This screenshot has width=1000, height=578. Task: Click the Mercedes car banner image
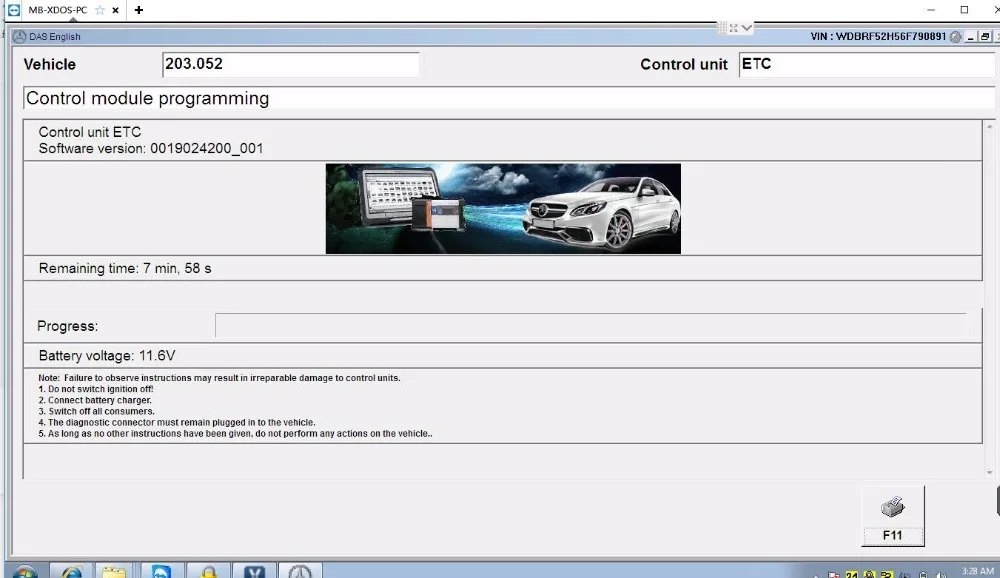point(503,208)
